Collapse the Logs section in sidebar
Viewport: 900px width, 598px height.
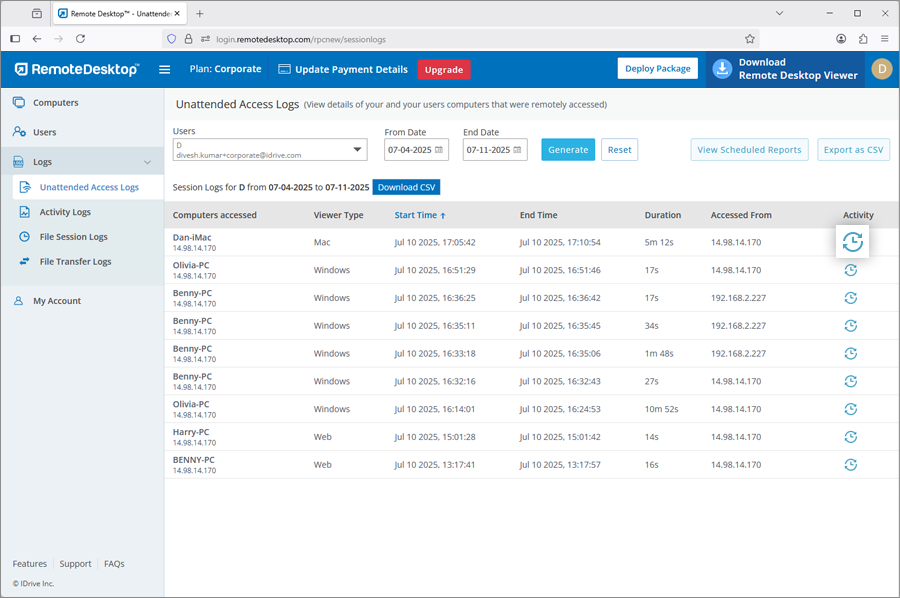click(x=148, y=162)
